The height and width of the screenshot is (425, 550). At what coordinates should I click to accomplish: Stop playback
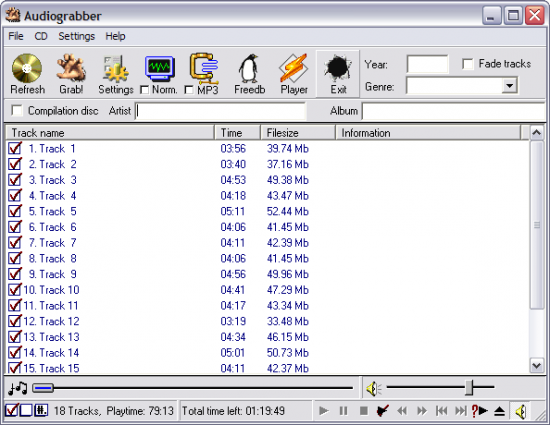(x=364, y=411)
